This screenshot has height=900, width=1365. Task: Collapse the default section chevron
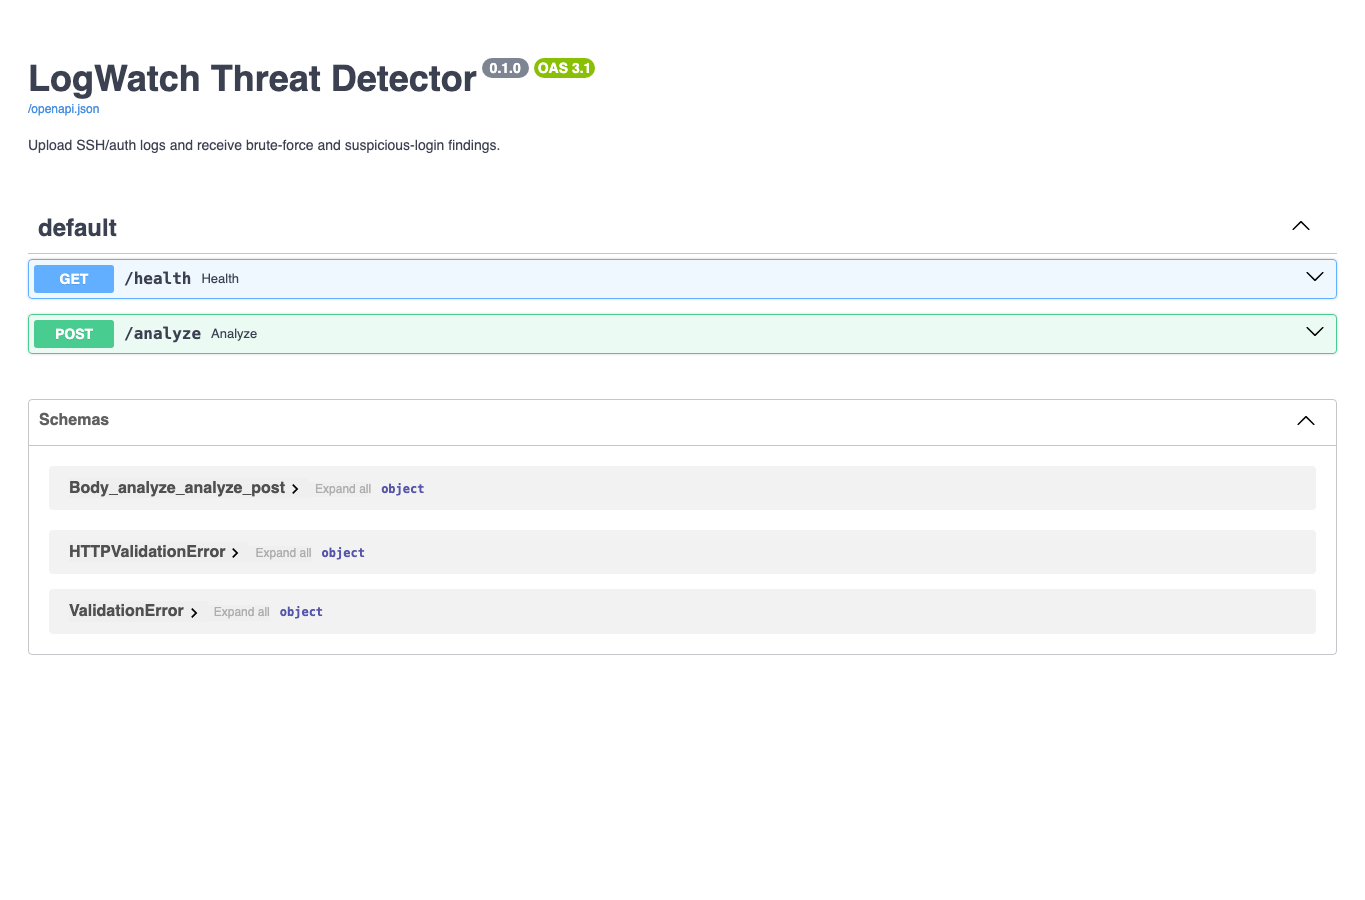click(x=1300, y=226)
